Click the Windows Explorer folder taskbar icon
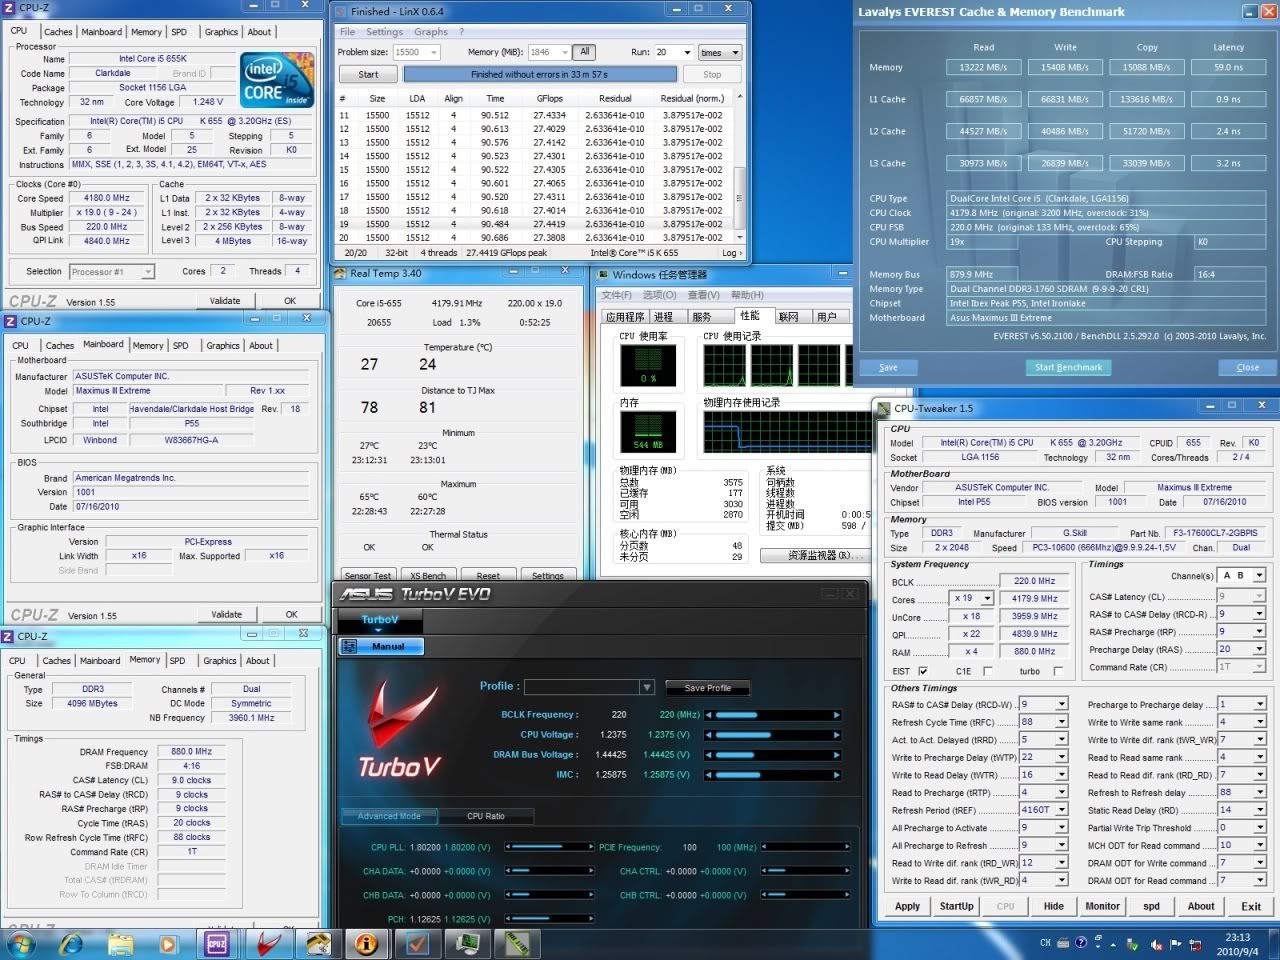Image resolution: width=1280 pixels, height=960 pixels. pos(120,943)
